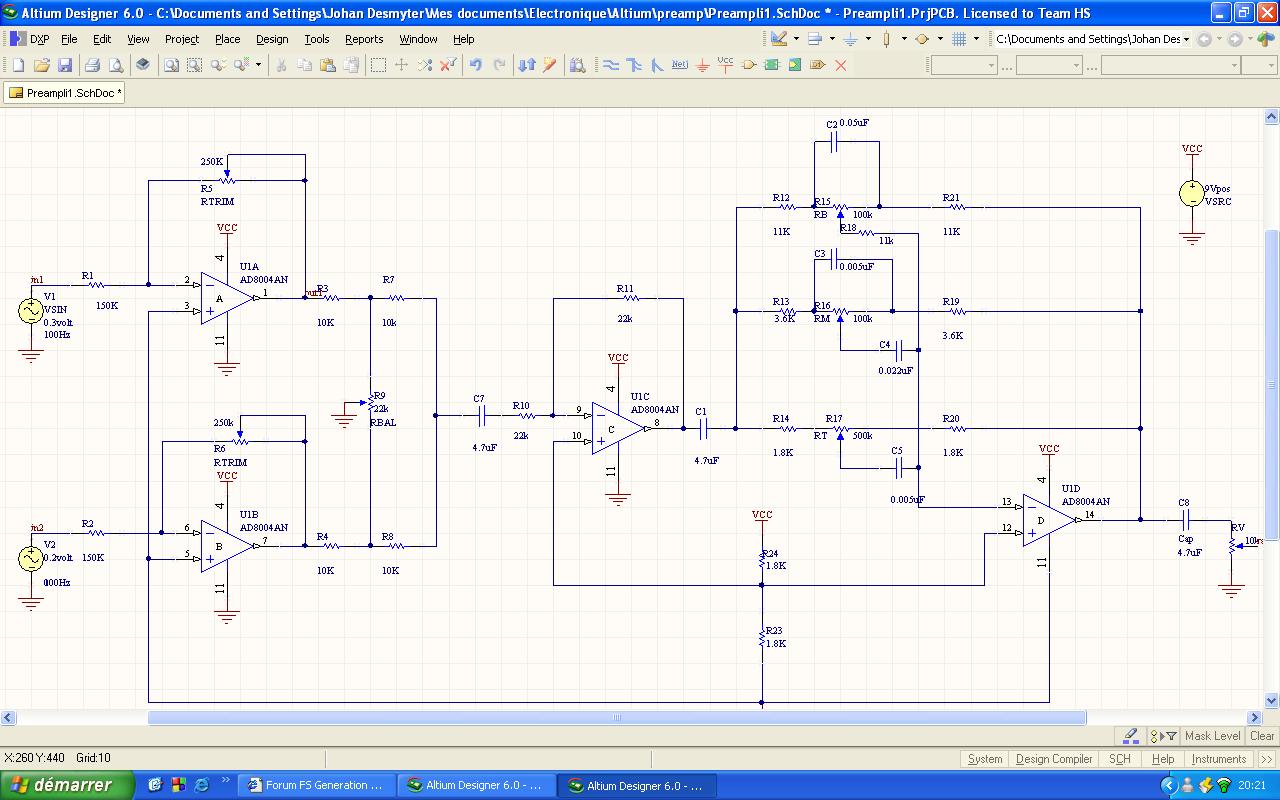
Task: Click the horizontal scrollbar thumb
Action: (x=616, y=717)
